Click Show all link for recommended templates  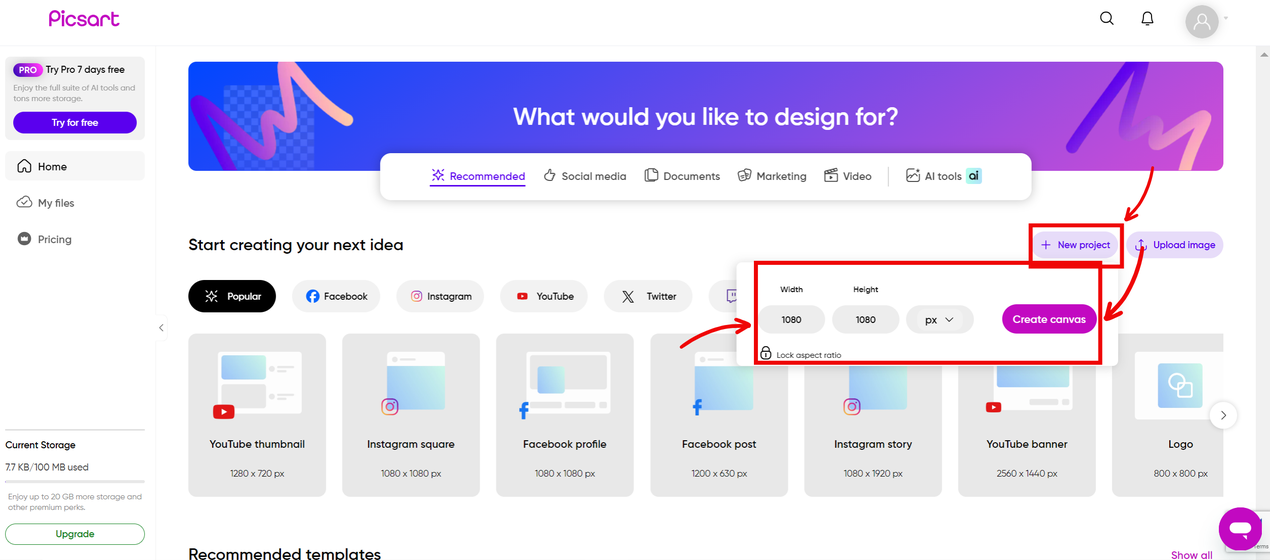(1191, 555)
